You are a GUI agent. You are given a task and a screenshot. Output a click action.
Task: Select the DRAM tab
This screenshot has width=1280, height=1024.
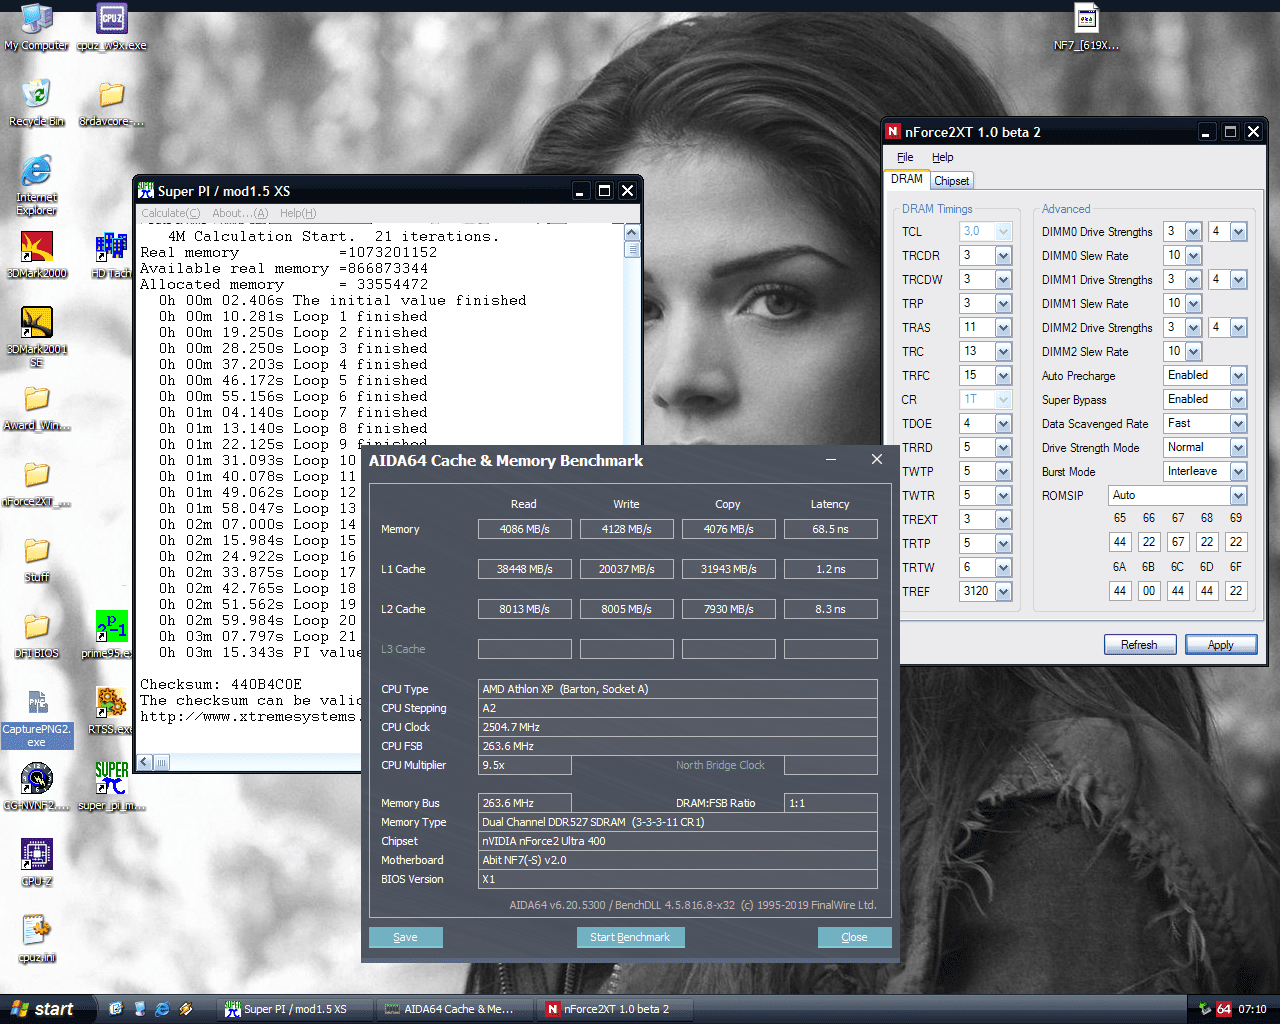coord(907,179)
